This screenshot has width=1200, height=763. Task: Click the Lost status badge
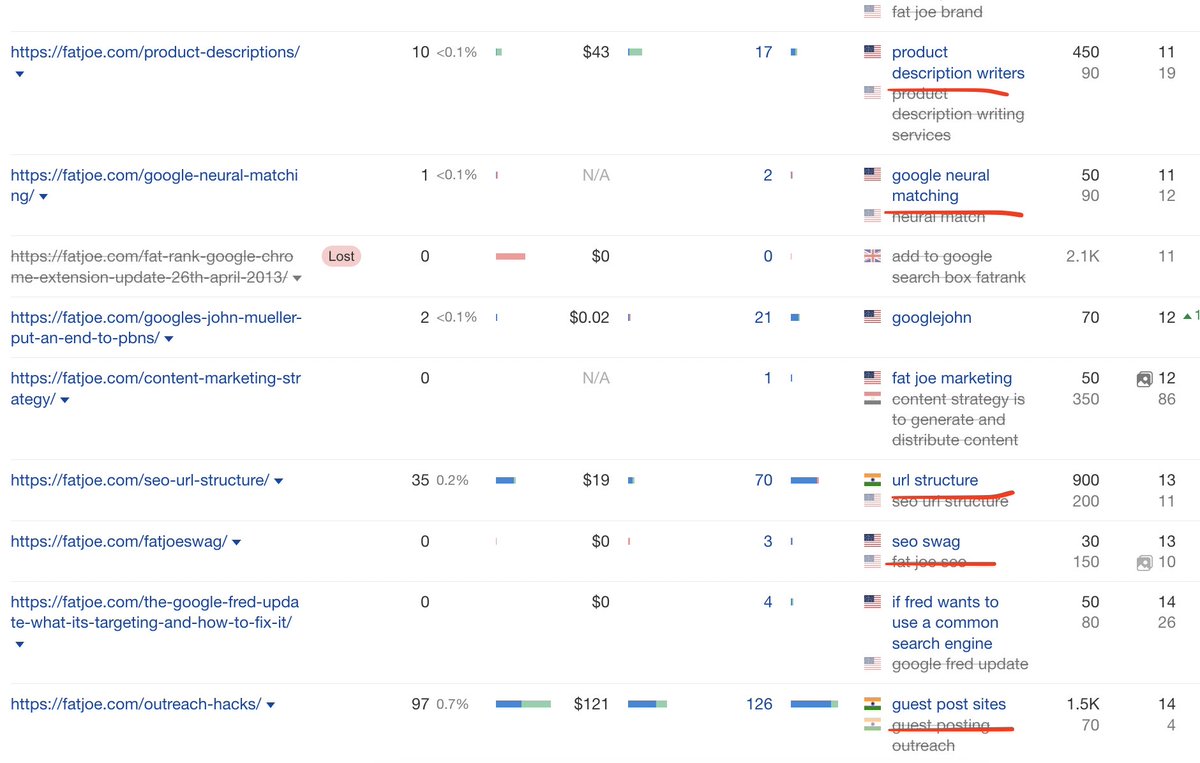coord(341,256)
